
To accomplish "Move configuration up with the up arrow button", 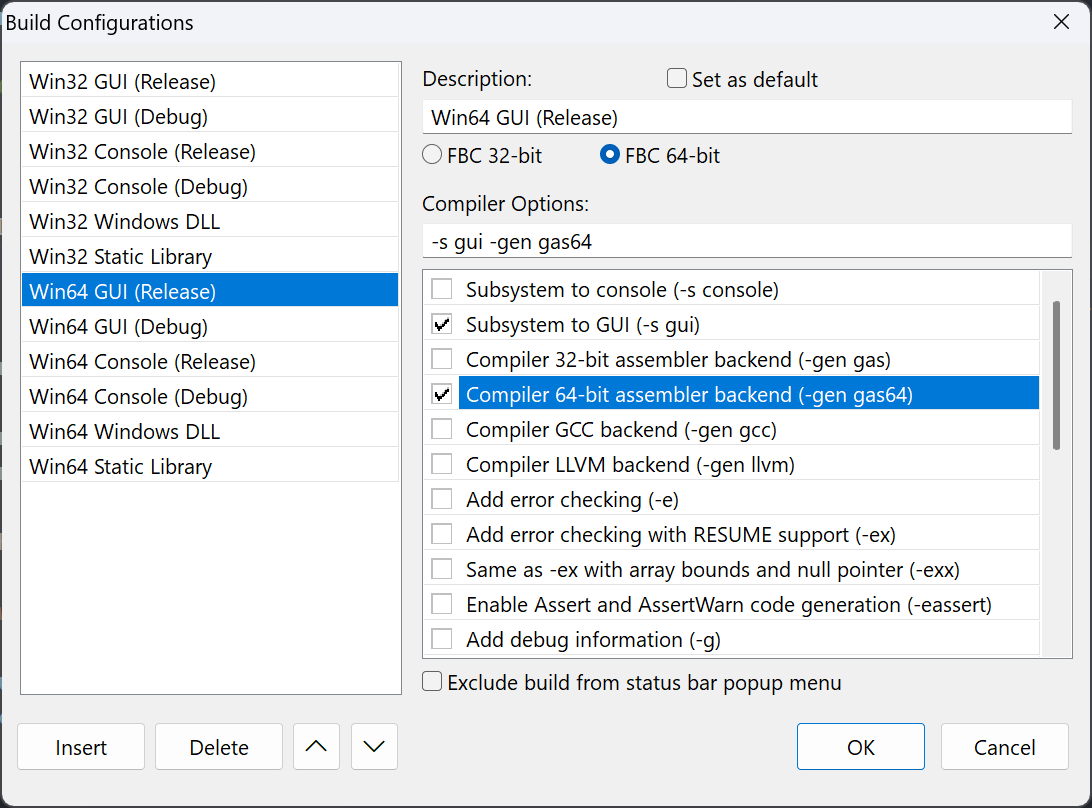I will 316,747.
